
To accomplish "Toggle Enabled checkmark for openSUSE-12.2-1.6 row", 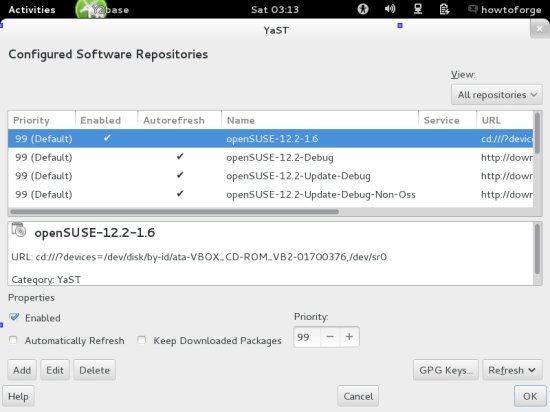I will [x=107, y=138].
